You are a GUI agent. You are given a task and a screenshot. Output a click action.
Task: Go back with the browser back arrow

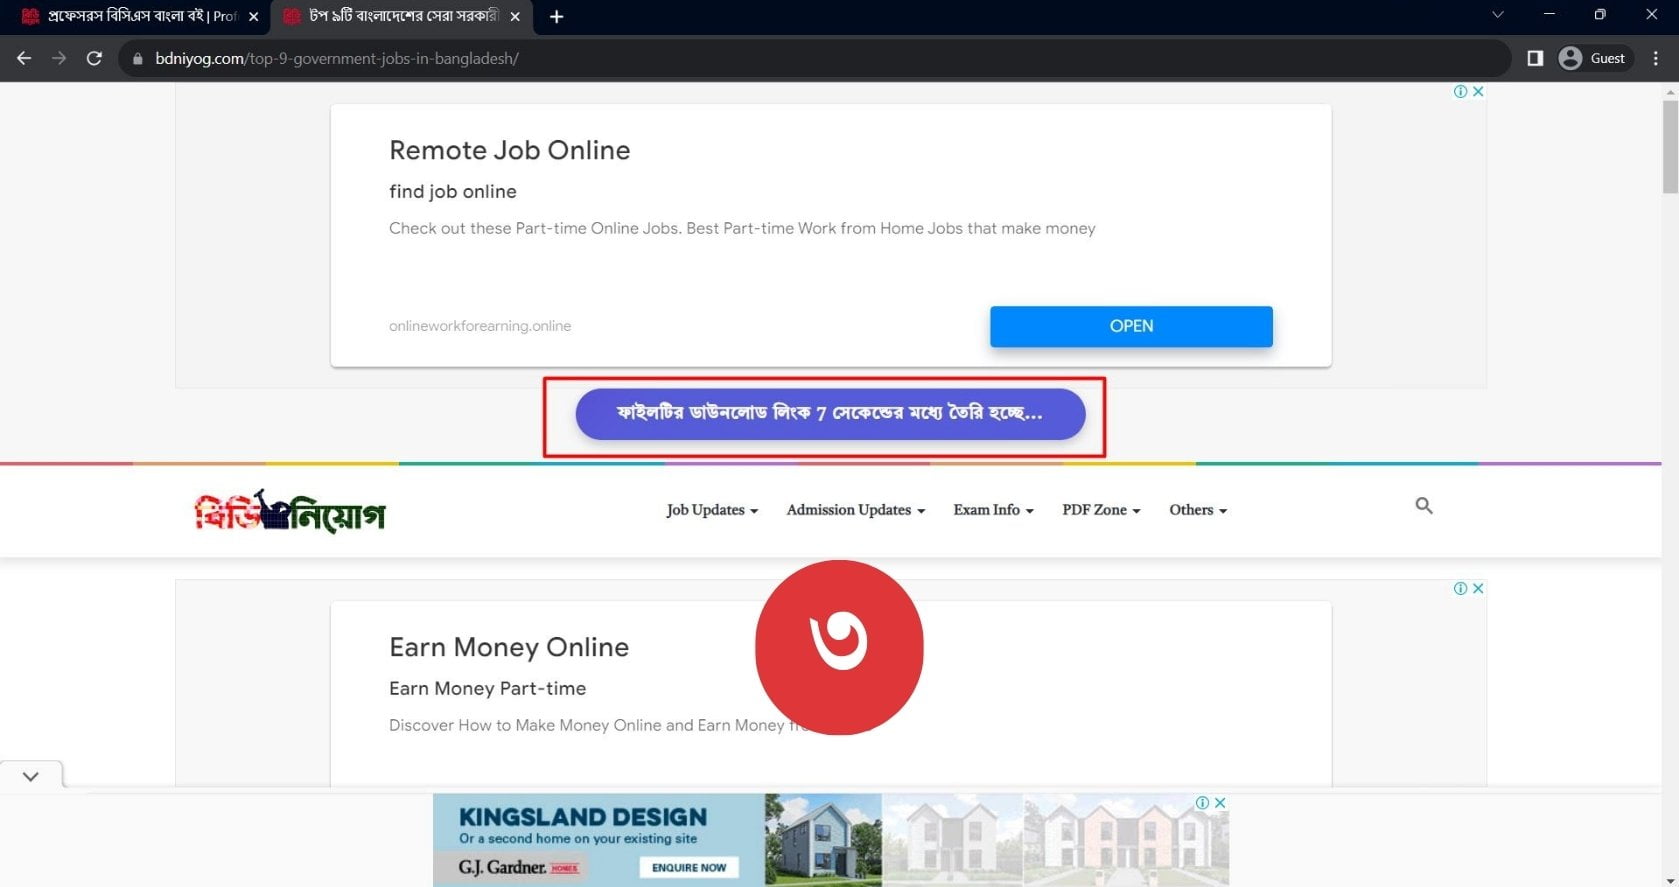[24, 58]
